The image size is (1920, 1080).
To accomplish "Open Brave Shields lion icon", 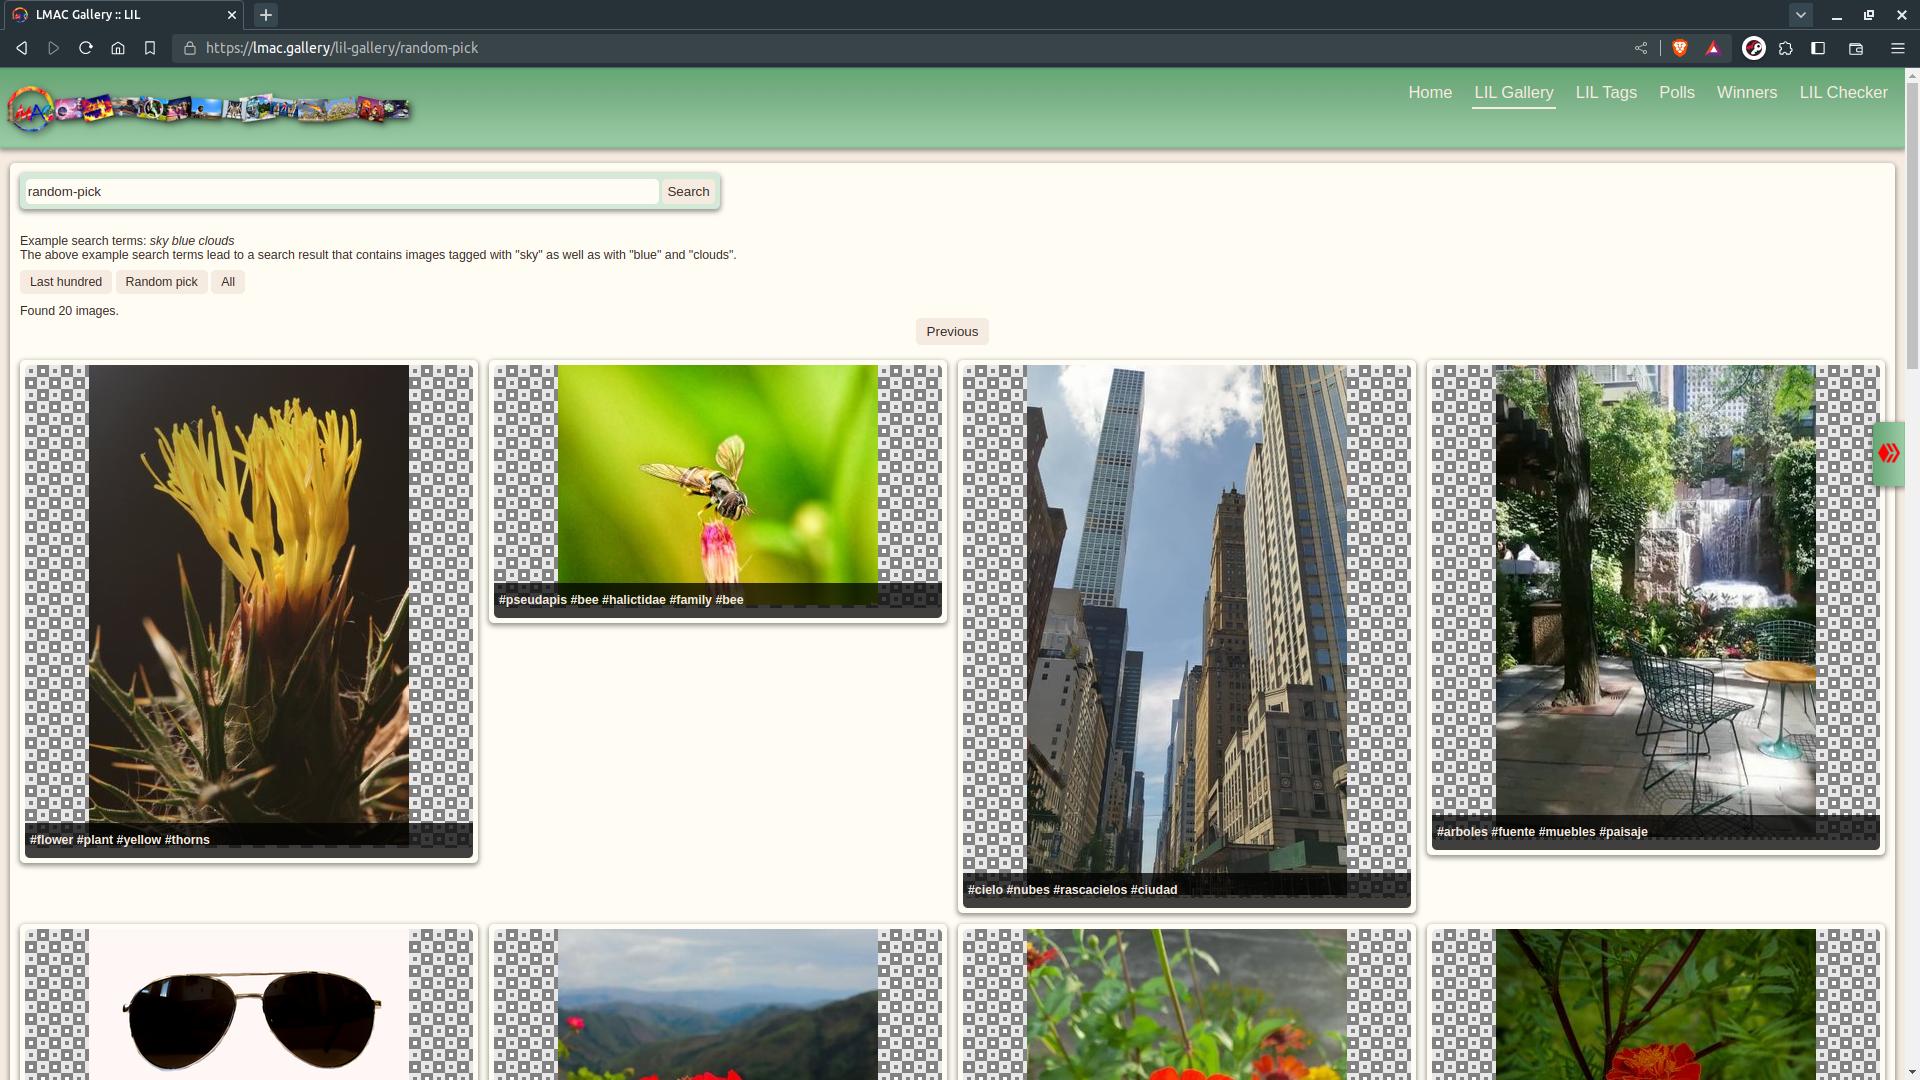I will [1680, 48].
